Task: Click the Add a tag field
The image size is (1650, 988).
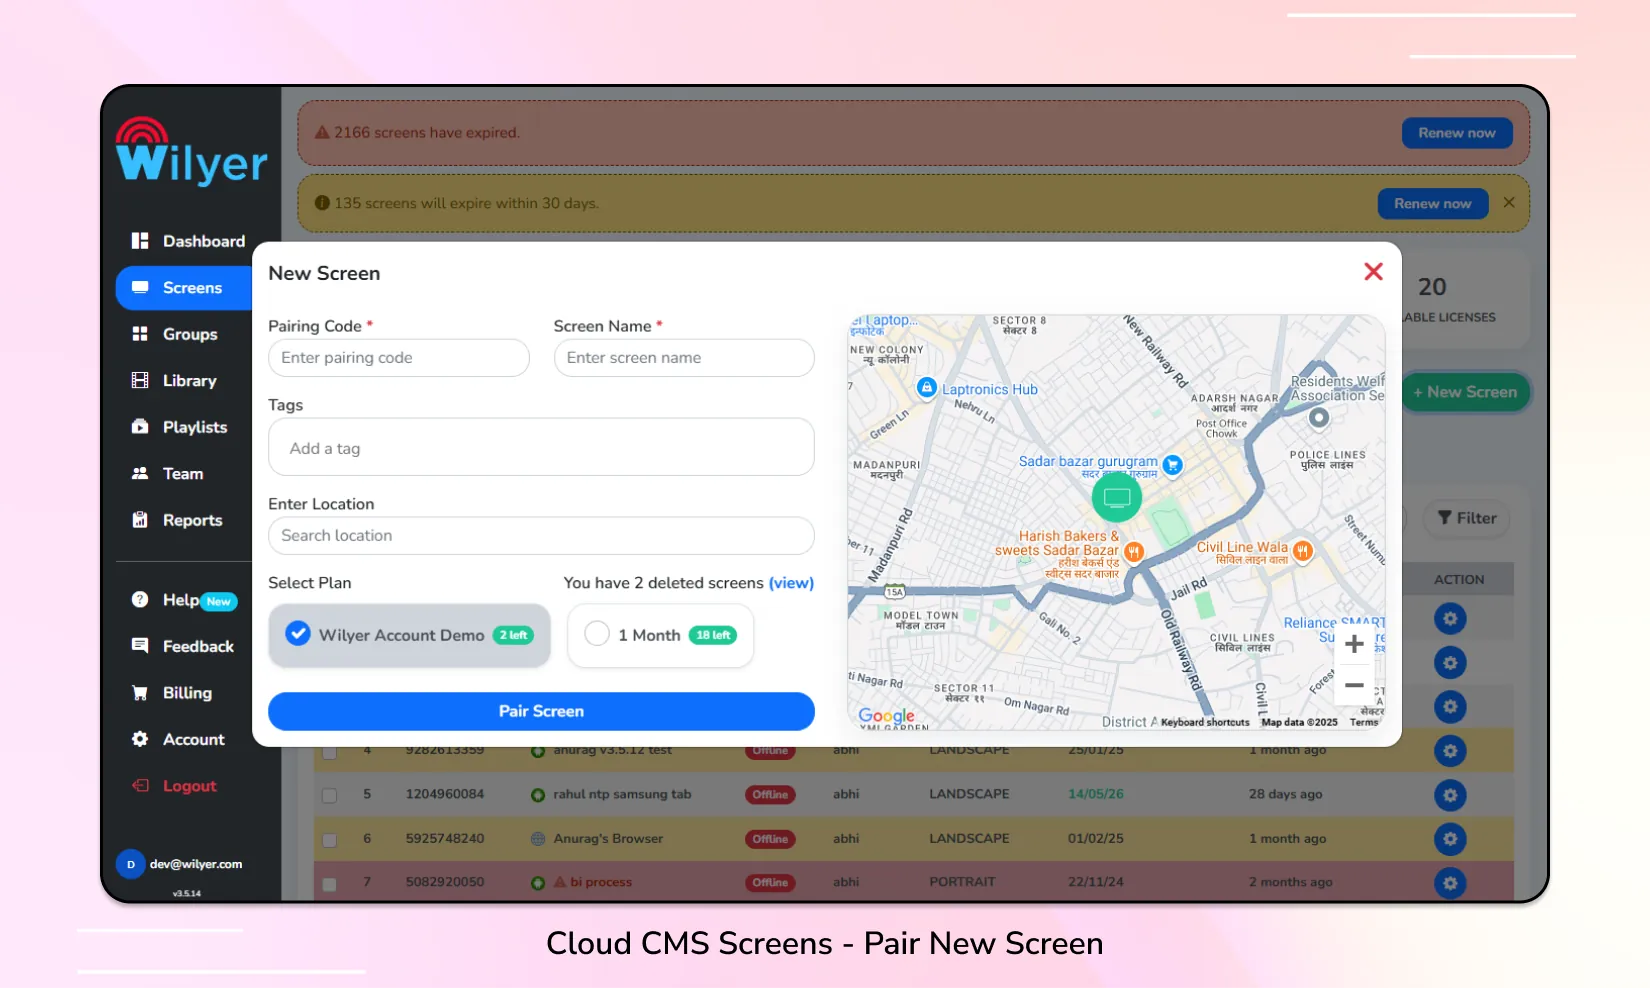Action: point(541,447)
